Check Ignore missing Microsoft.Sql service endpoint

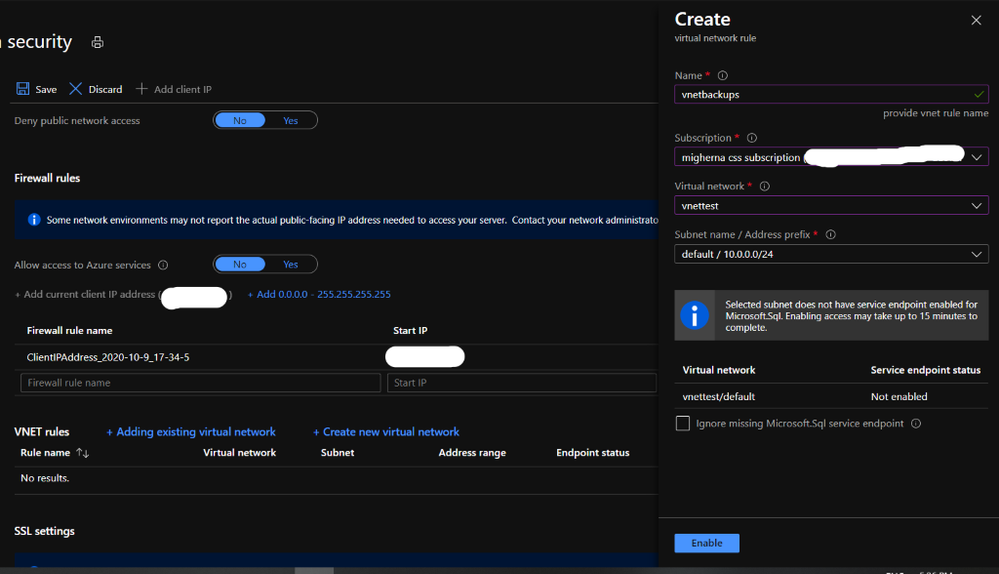tap(682, 424)
